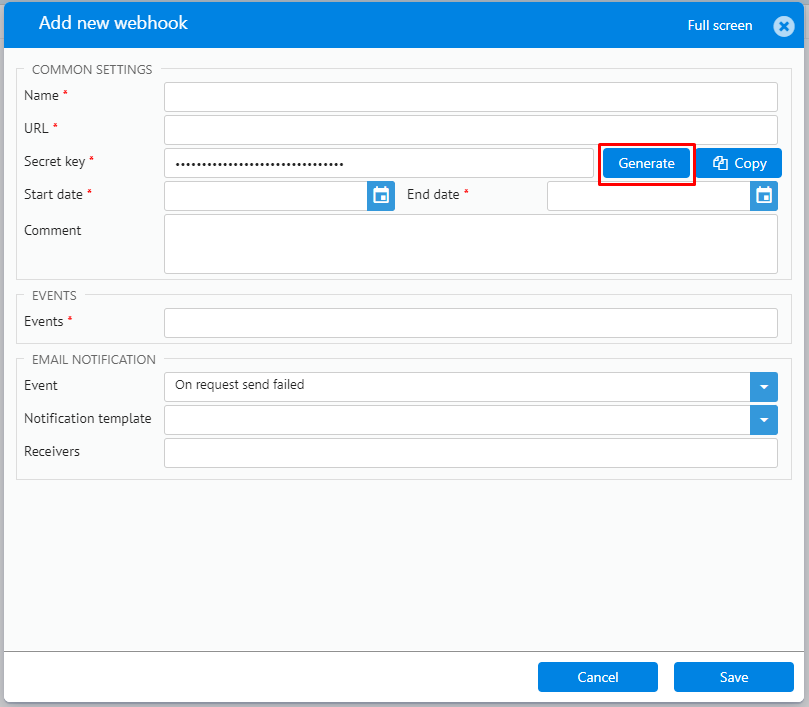Image resolution: width=809 pixels, height=707 pixels.
Task: Click the 'Events' field label
Action: click(43, 321)
